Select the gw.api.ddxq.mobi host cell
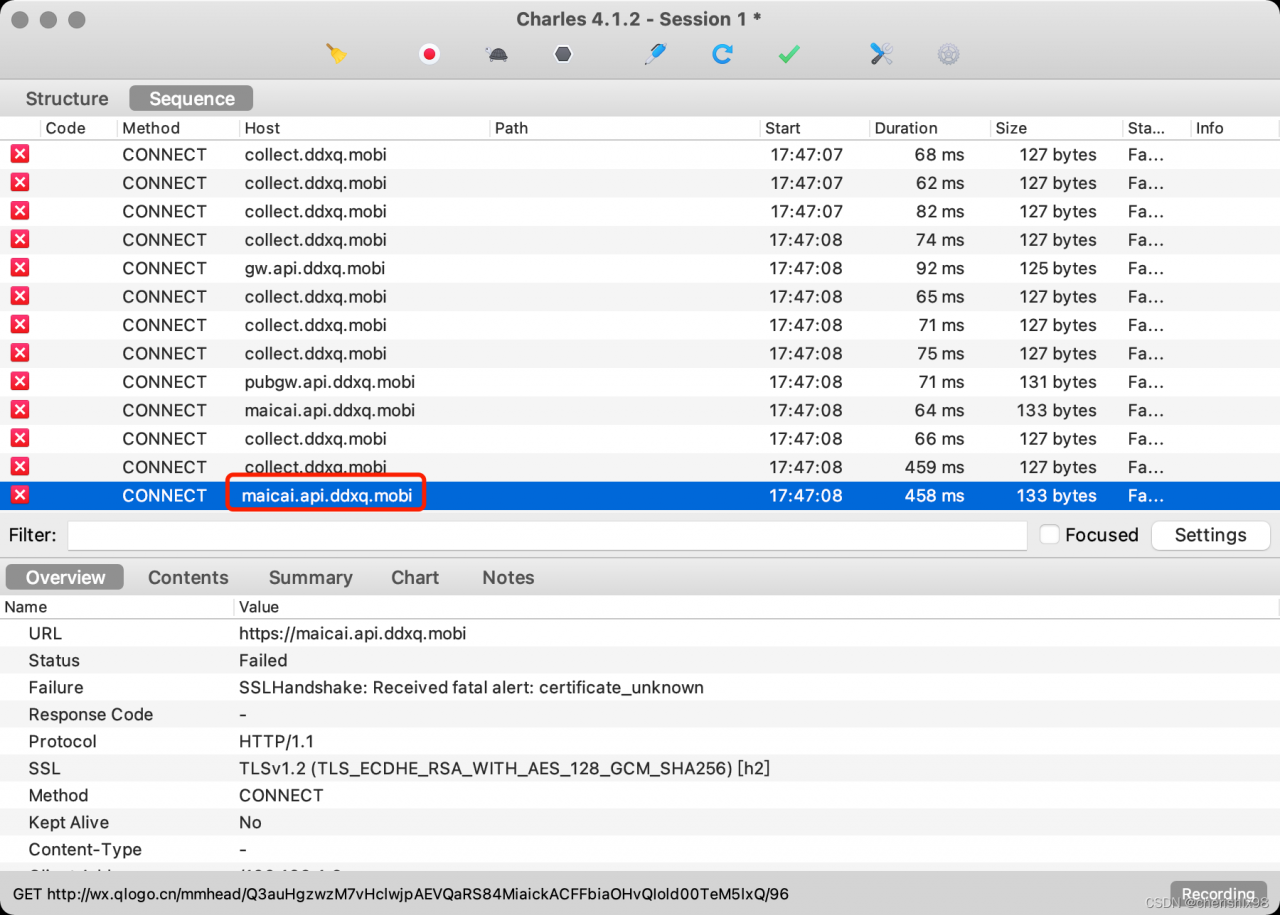Image resolution: width=1280 pixels, height=915 pixels. click(314, 268)
